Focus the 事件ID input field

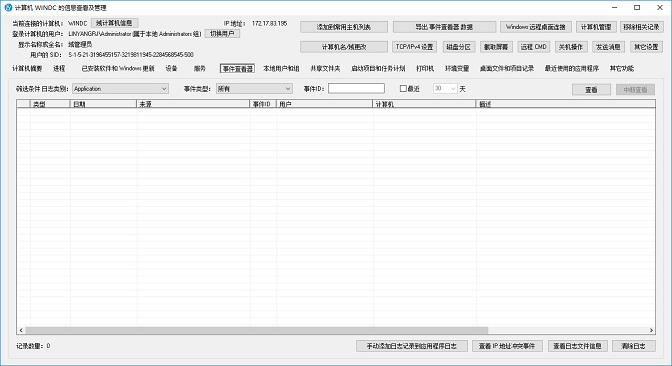tap(356, 89)
